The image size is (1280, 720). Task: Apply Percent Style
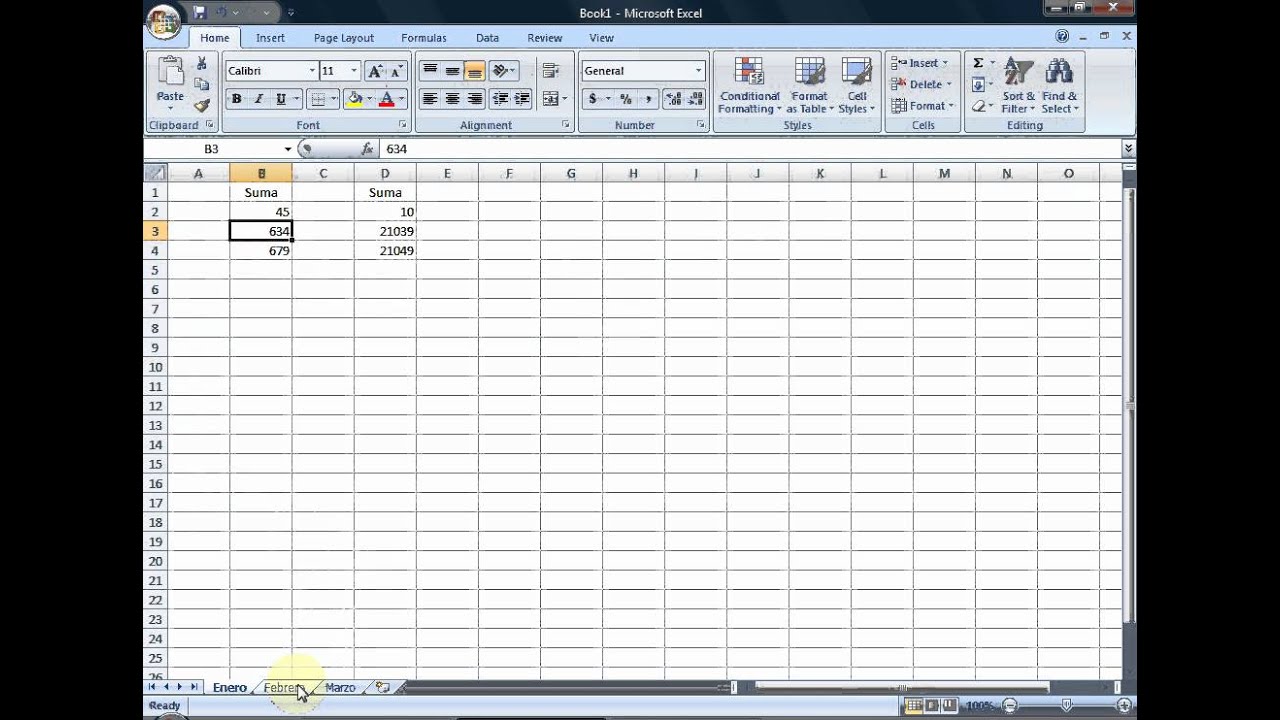pos(626,99)
